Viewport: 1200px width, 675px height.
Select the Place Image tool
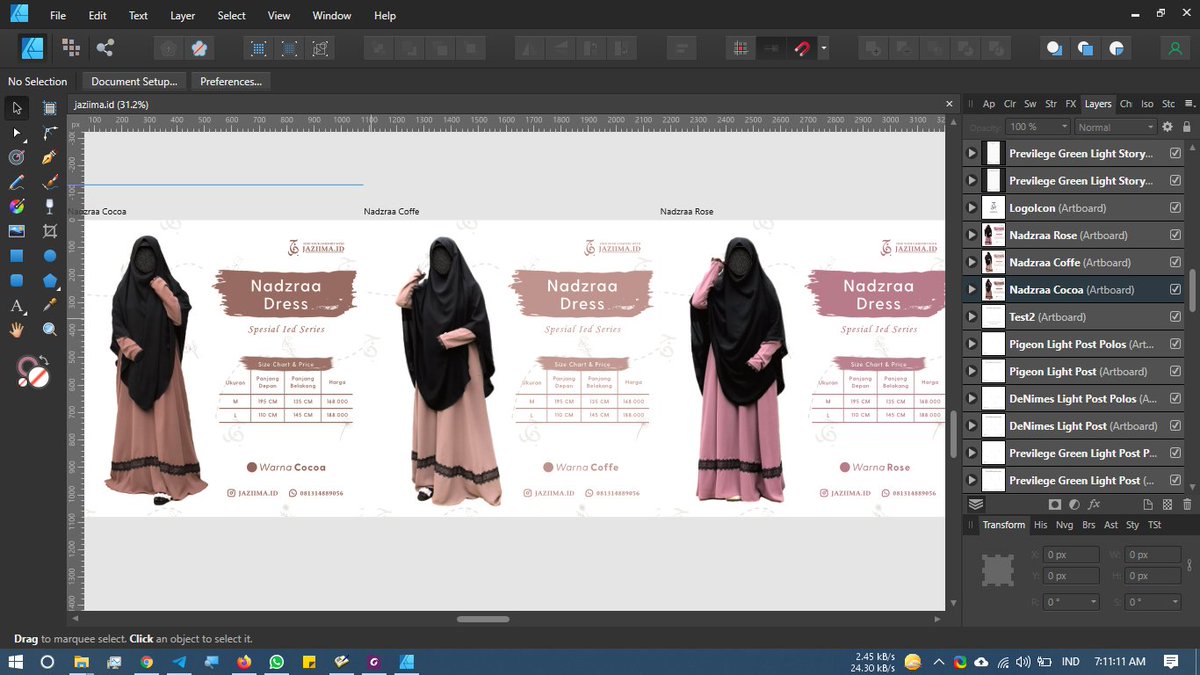click(x=17, y=231)
